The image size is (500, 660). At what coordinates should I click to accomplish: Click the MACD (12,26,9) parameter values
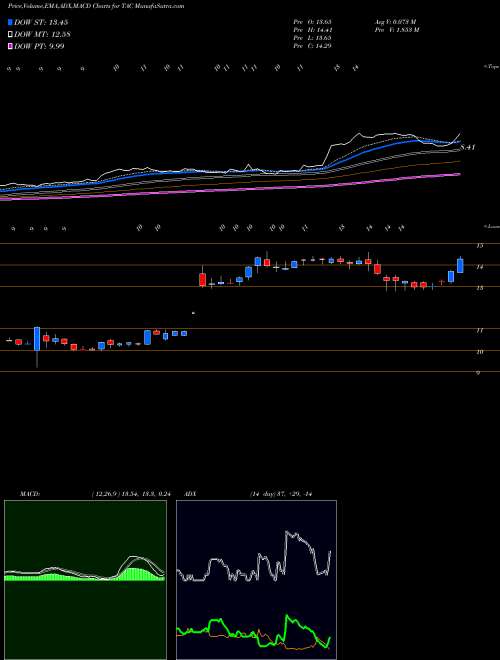tap(130, 493)
